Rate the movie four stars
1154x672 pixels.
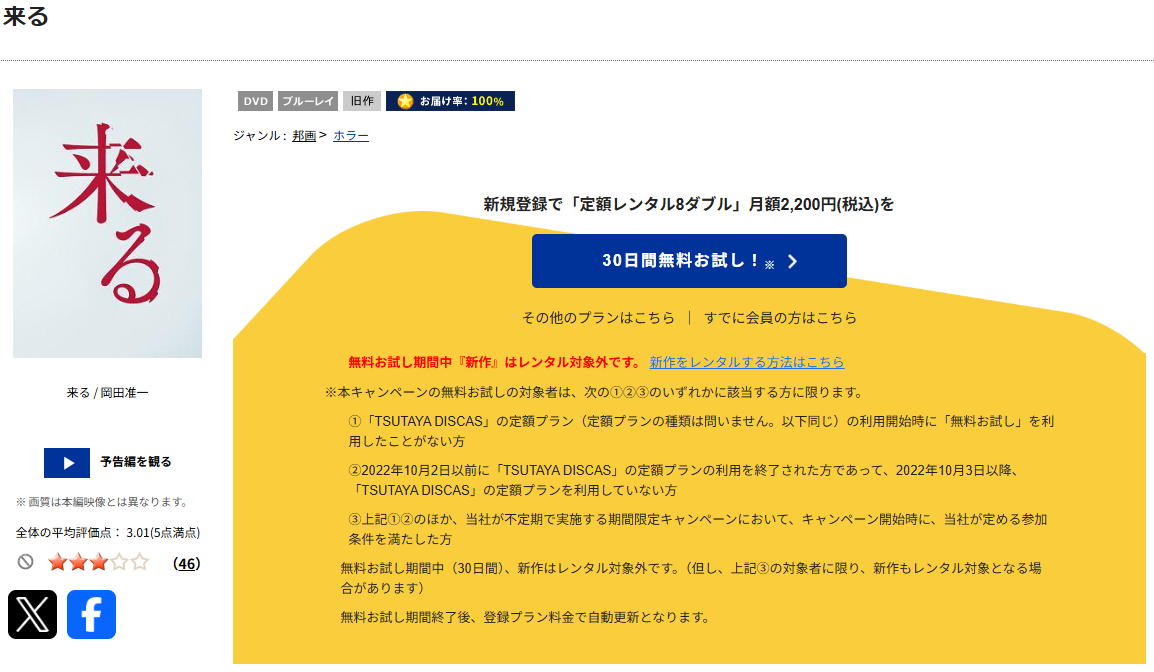tap(119, 563)
